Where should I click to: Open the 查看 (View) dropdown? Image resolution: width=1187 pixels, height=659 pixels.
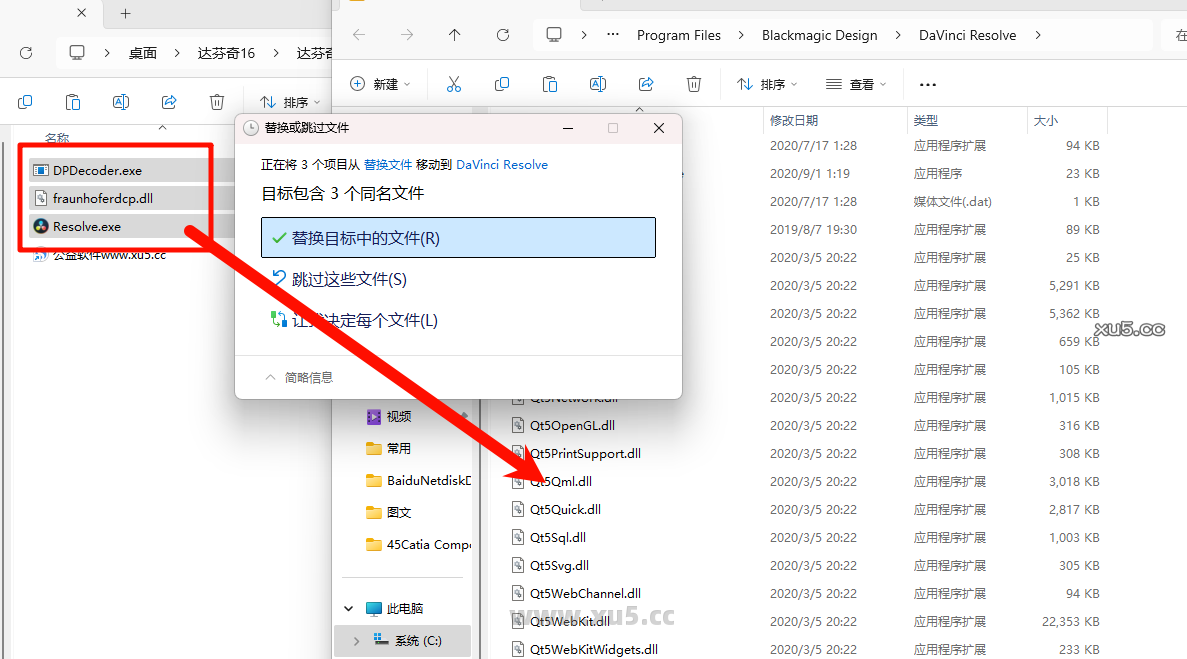(856, 84)
